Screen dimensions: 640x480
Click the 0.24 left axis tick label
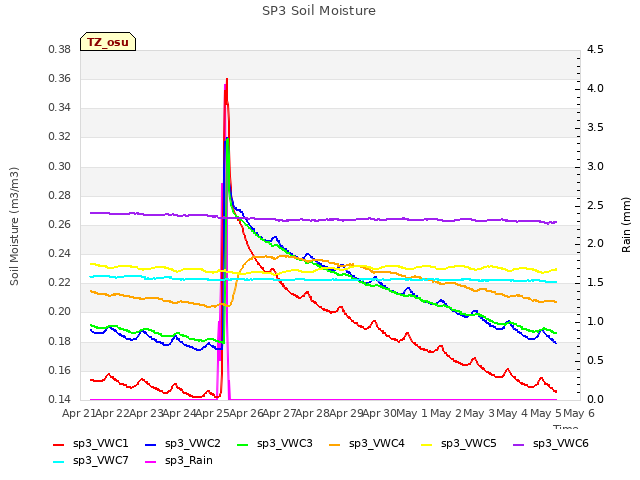60,254
